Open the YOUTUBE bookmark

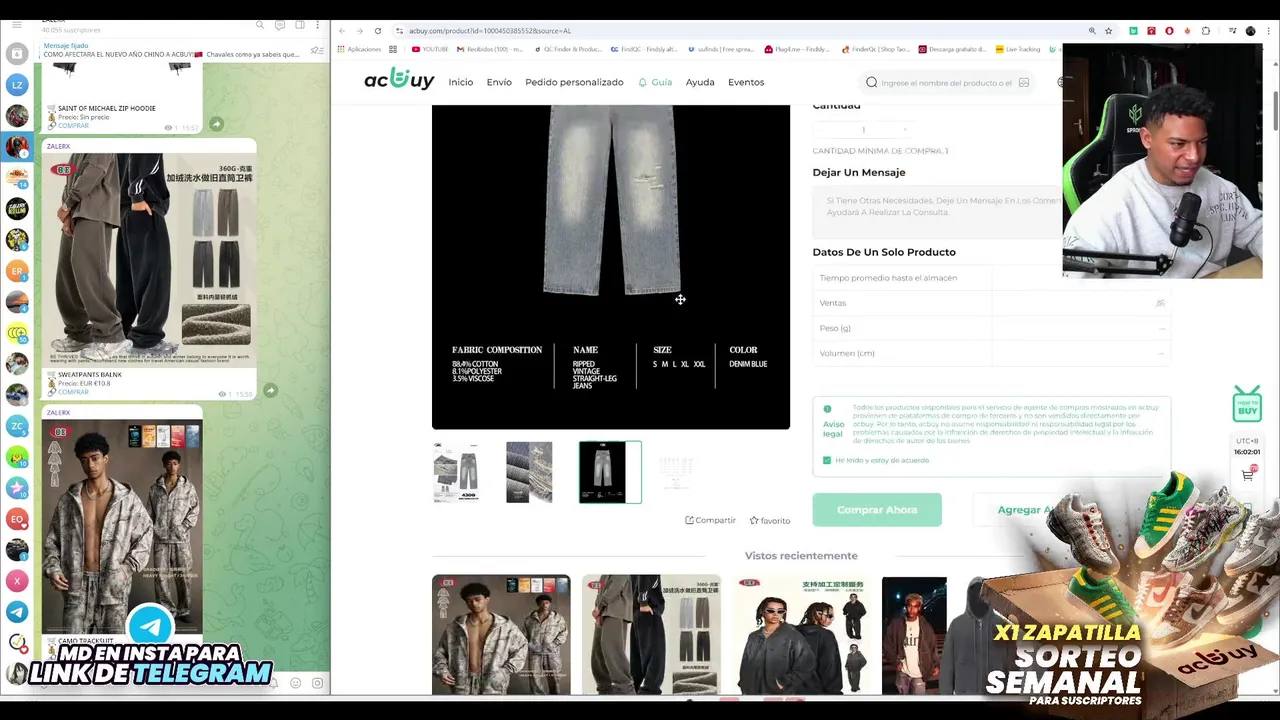[x=430, y=49]
